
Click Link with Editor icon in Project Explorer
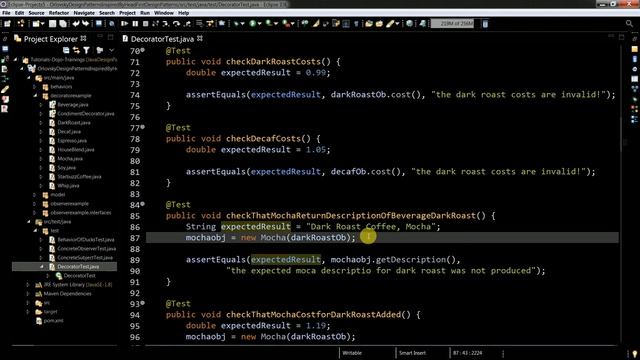(x=76, y=50)
